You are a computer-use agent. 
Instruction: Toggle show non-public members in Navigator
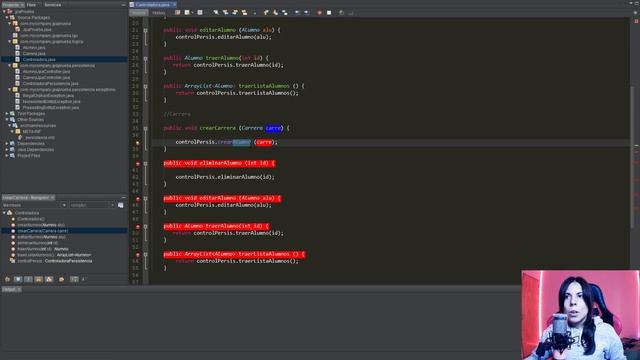click(38, 279)
